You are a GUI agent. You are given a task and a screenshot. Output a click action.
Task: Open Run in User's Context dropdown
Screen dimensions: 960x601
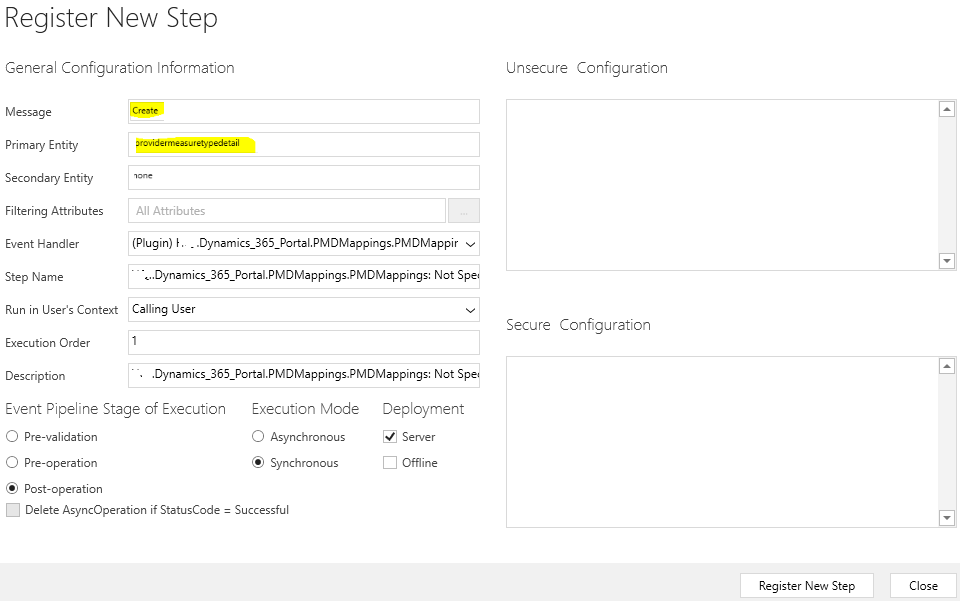click(x=471, y=310)
